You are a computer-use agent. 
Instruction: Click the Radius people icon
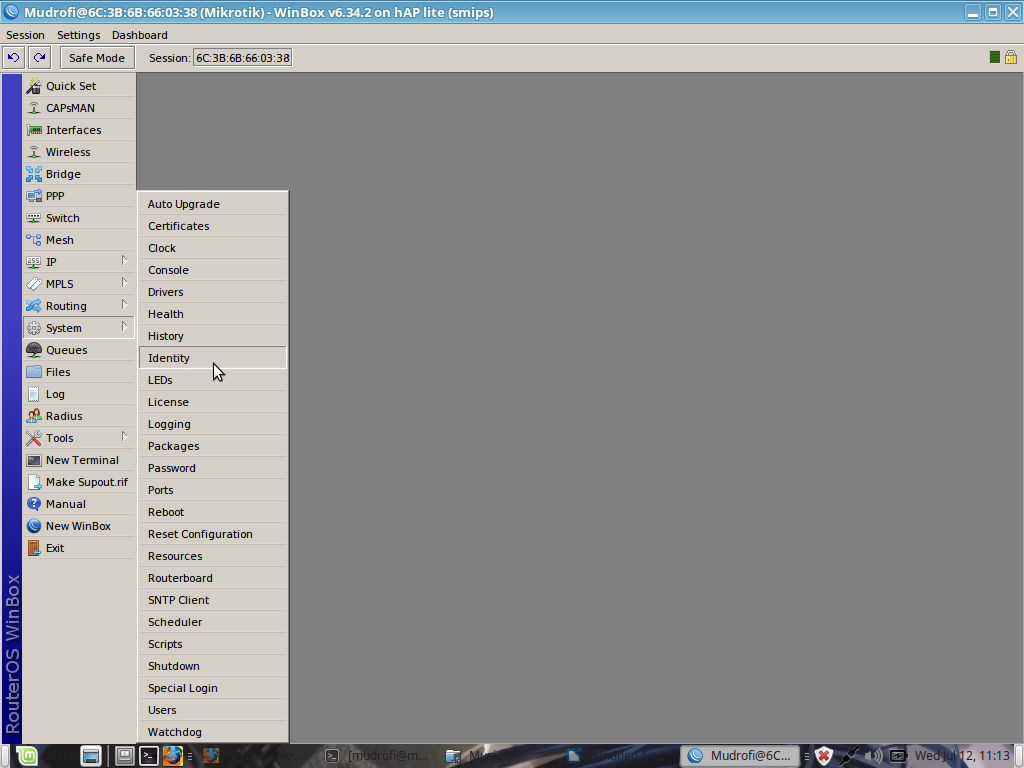coord(33,416)
